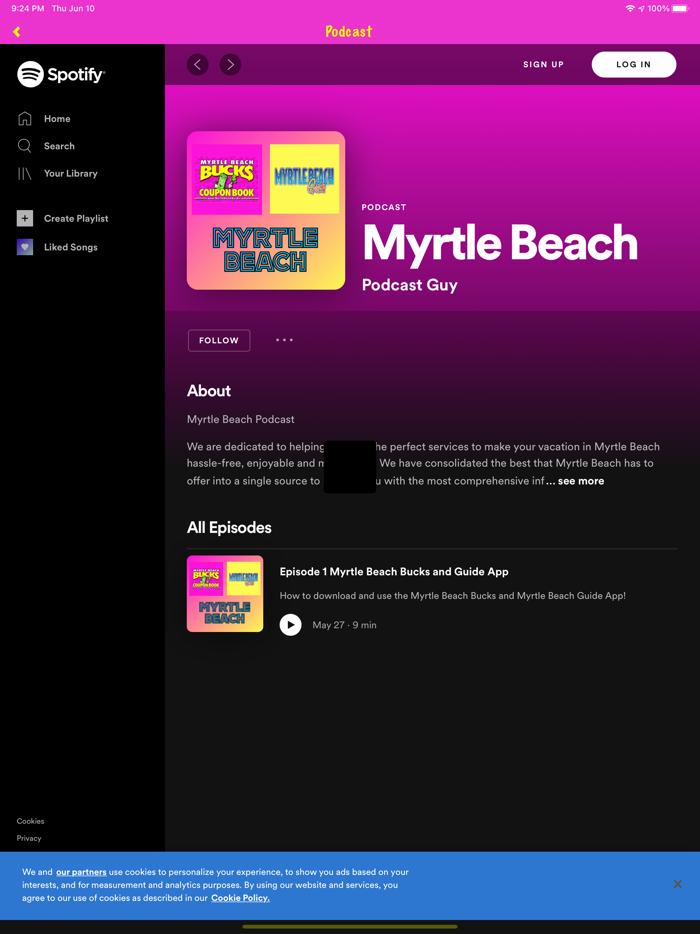Click the May 27 · 9 min text
This screenshot has height=934, width=700.
click(344, 625)
